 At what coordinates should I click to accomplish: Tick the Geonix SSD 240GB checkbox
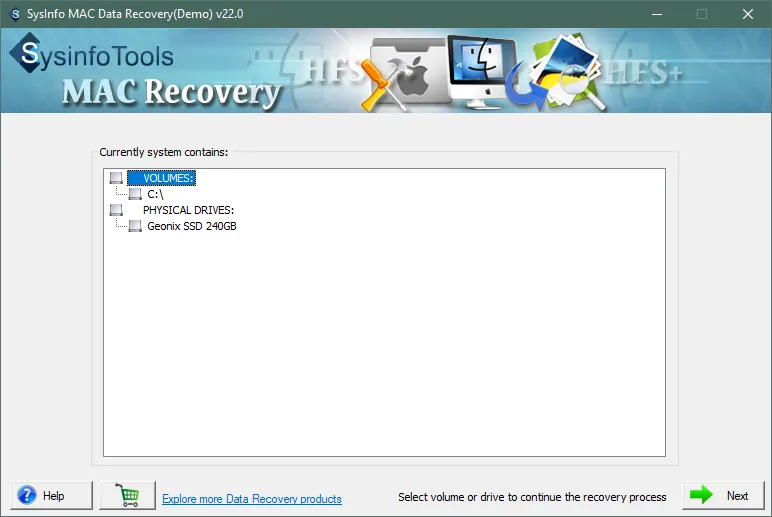(135, 226)
